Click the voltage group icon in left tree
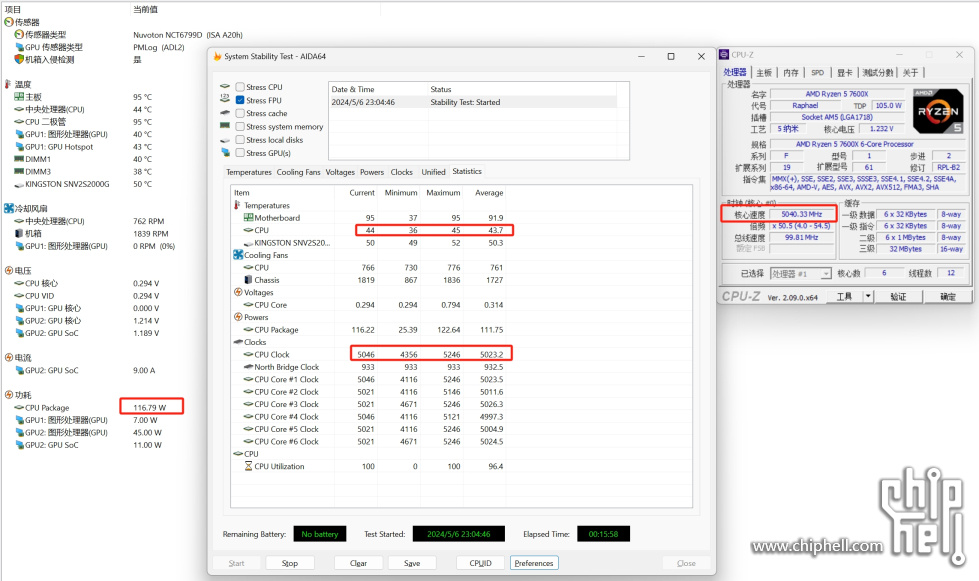The width and height of the screenshot is (979, 581). point(9,270)
